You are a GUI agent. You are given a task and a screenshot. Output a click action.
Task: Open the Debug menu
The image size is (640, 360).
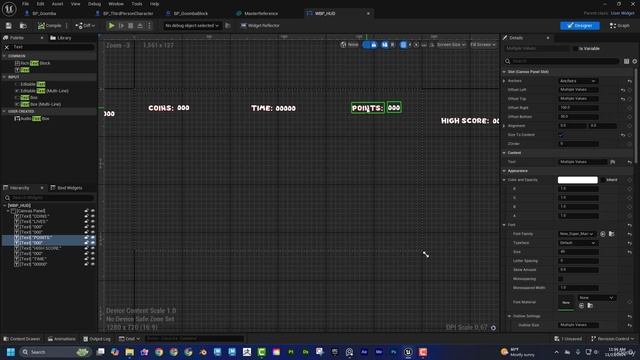(x=94, y=4)
